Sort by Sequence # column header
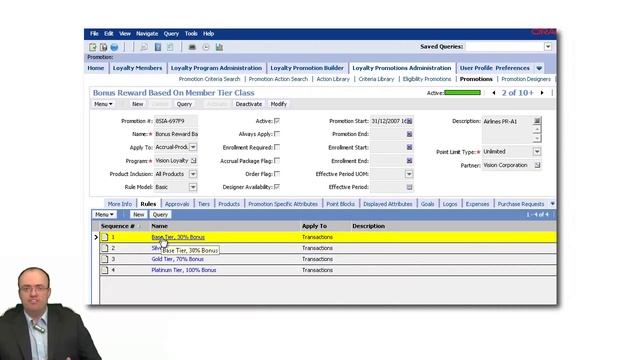This screenshot has width=640, height=360. coord(118,226)
